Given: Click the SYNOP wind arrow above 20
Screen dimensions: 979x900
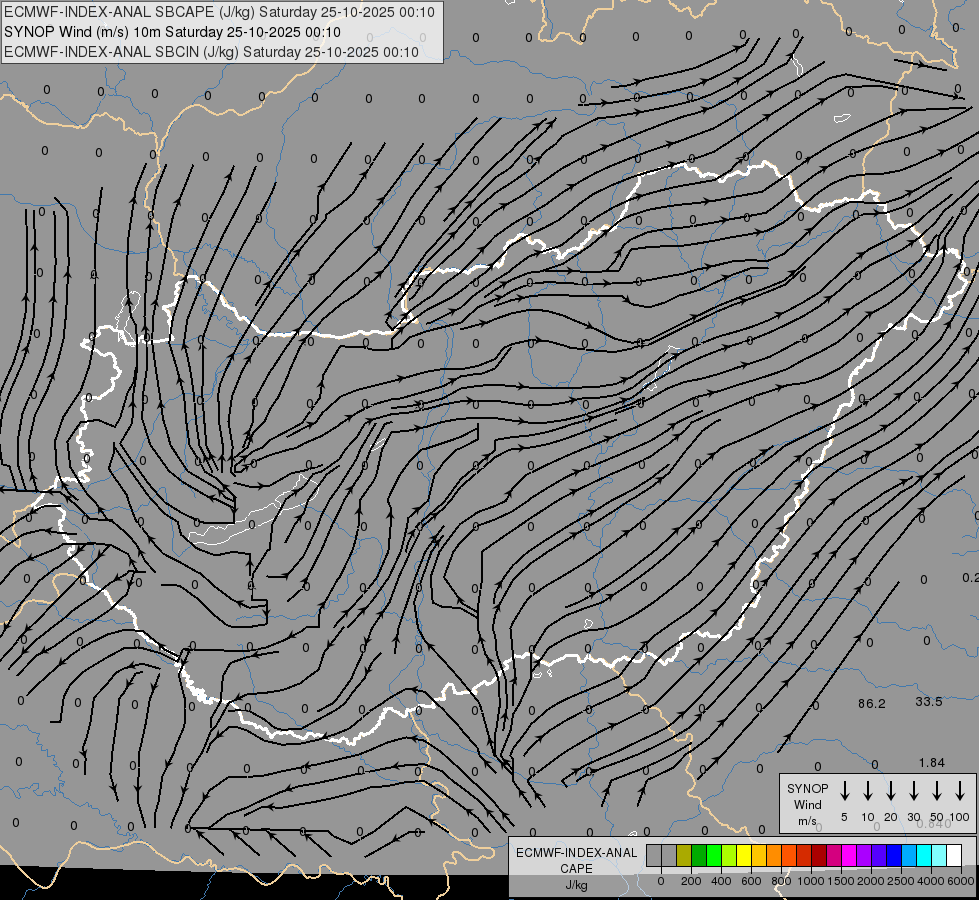Looking at the screenshot, I should (x=891, y=791).
